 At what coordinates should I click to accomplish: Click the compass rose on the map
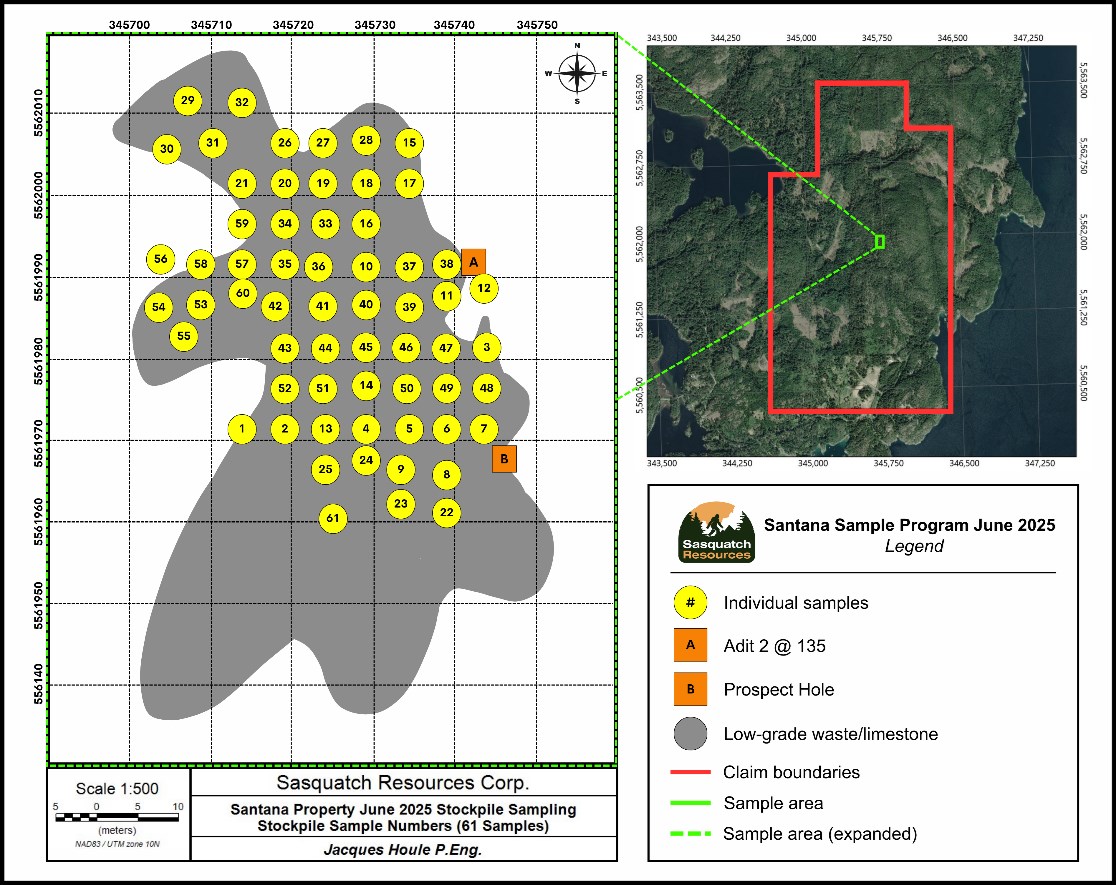pos(576,73)
